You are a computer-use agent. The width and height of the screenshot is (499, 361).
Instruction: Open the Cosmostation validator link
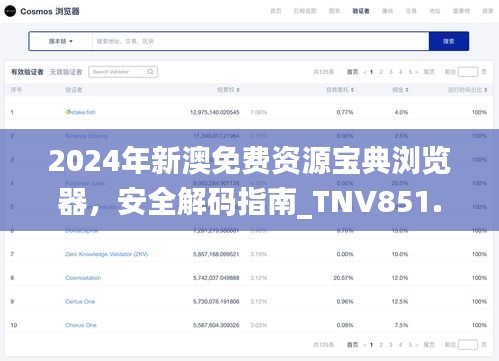click(x=83, y=278)
